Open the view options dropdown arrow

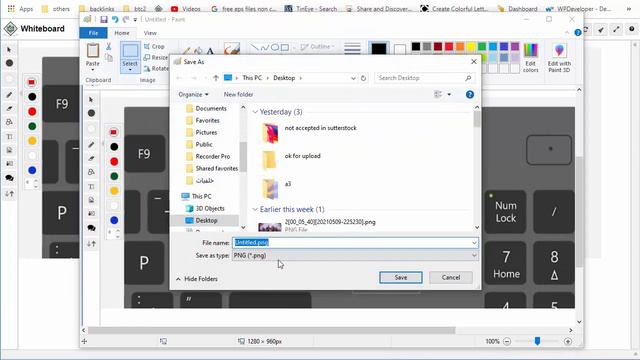coord(449,94)
